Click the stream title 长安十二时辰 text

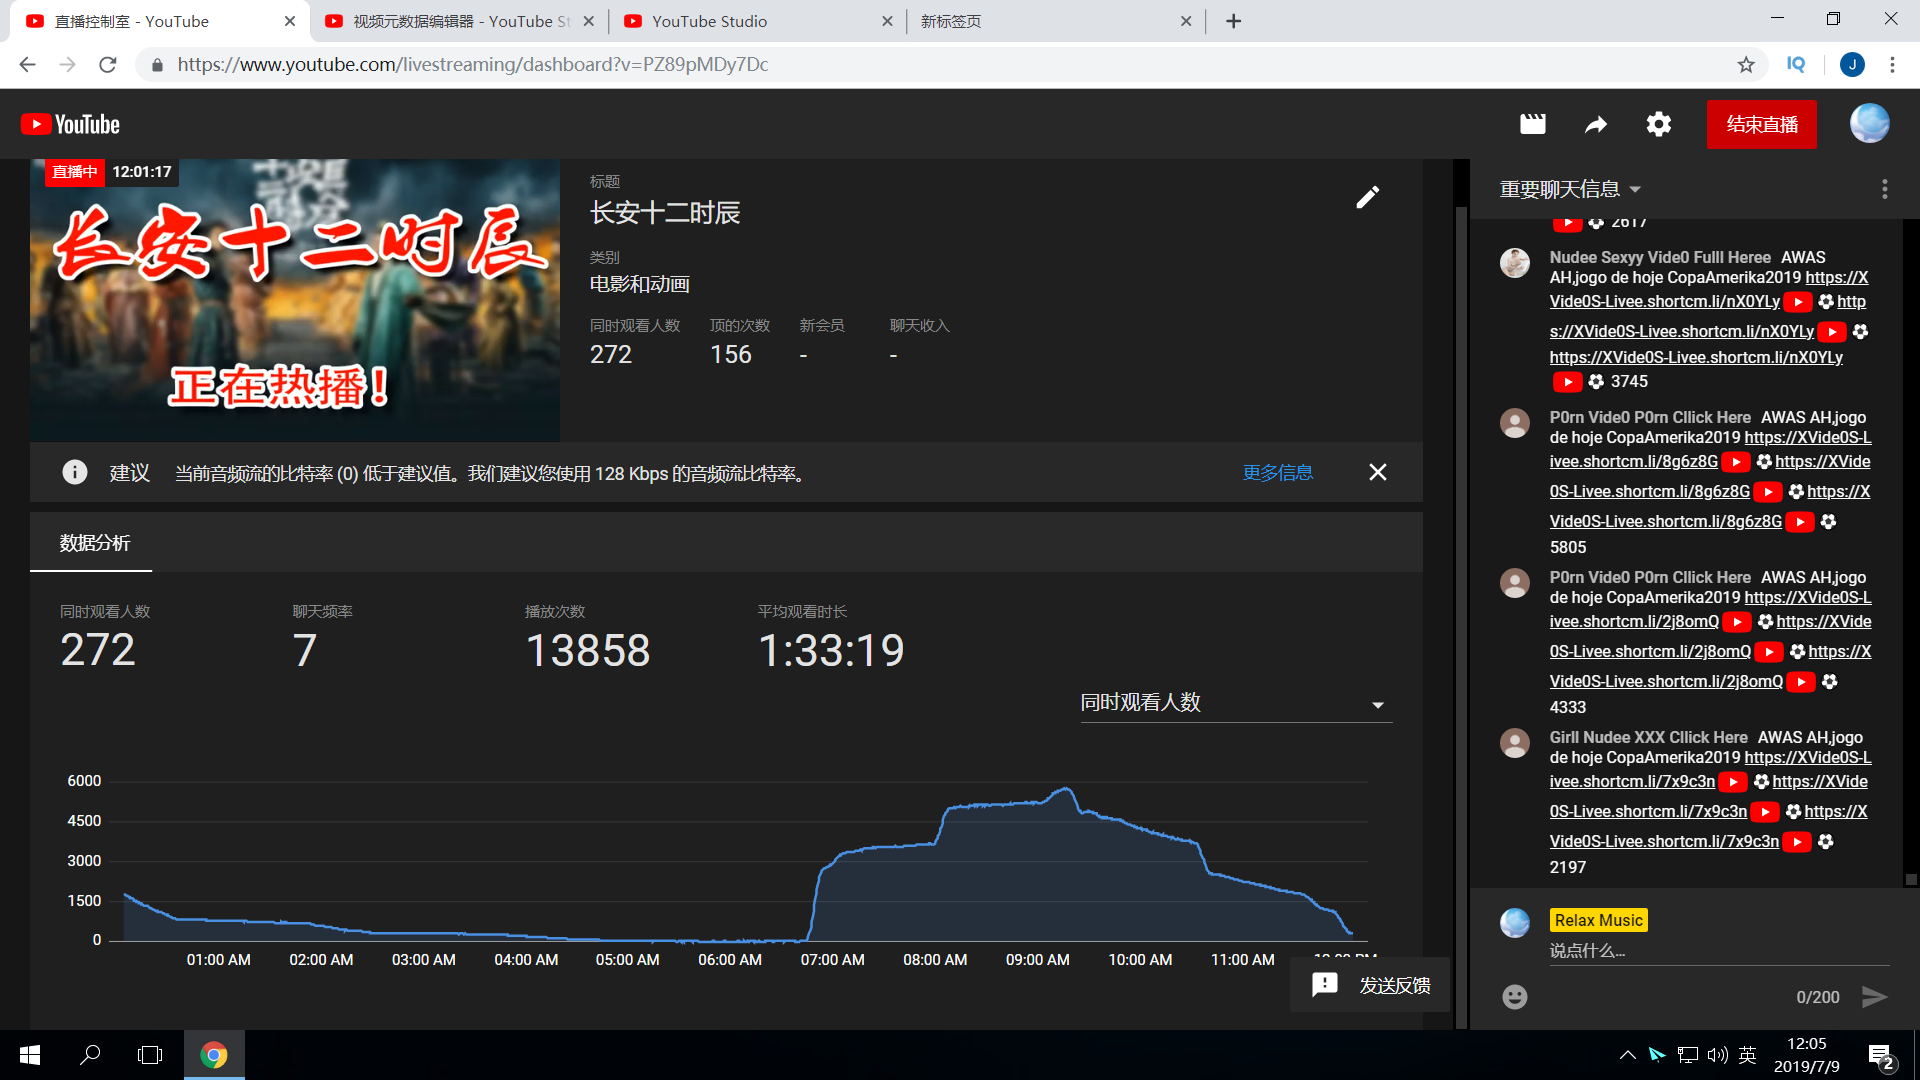(665, 213)
